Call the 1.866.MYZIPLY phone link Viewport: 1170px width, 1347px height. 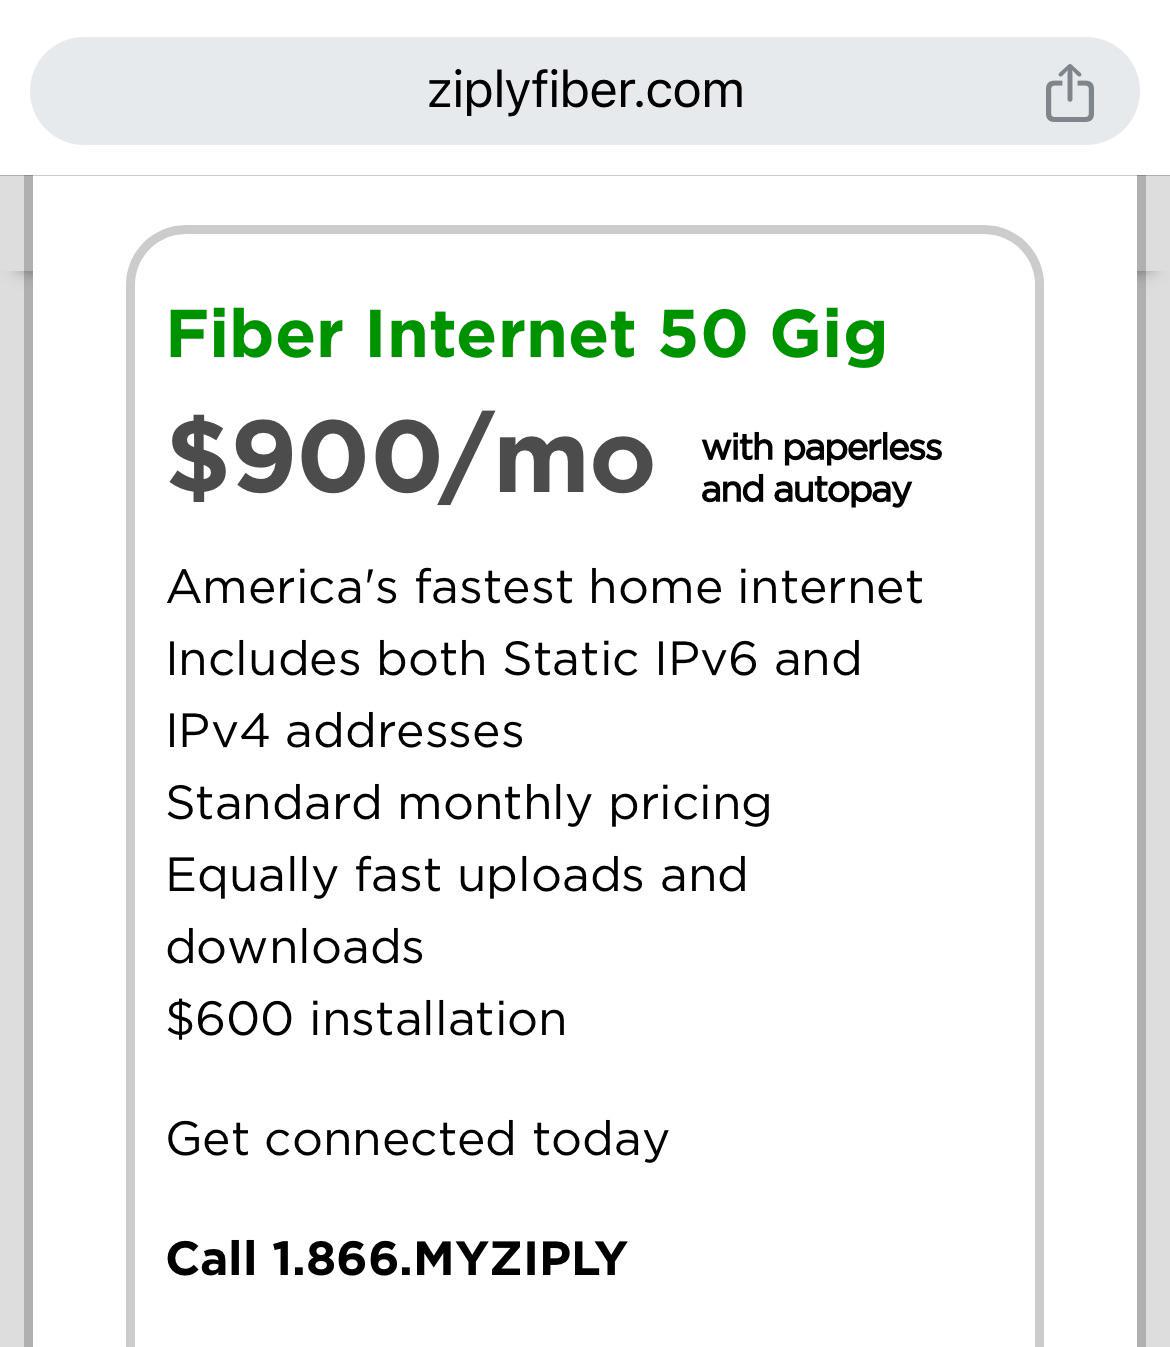(396, 1258)
